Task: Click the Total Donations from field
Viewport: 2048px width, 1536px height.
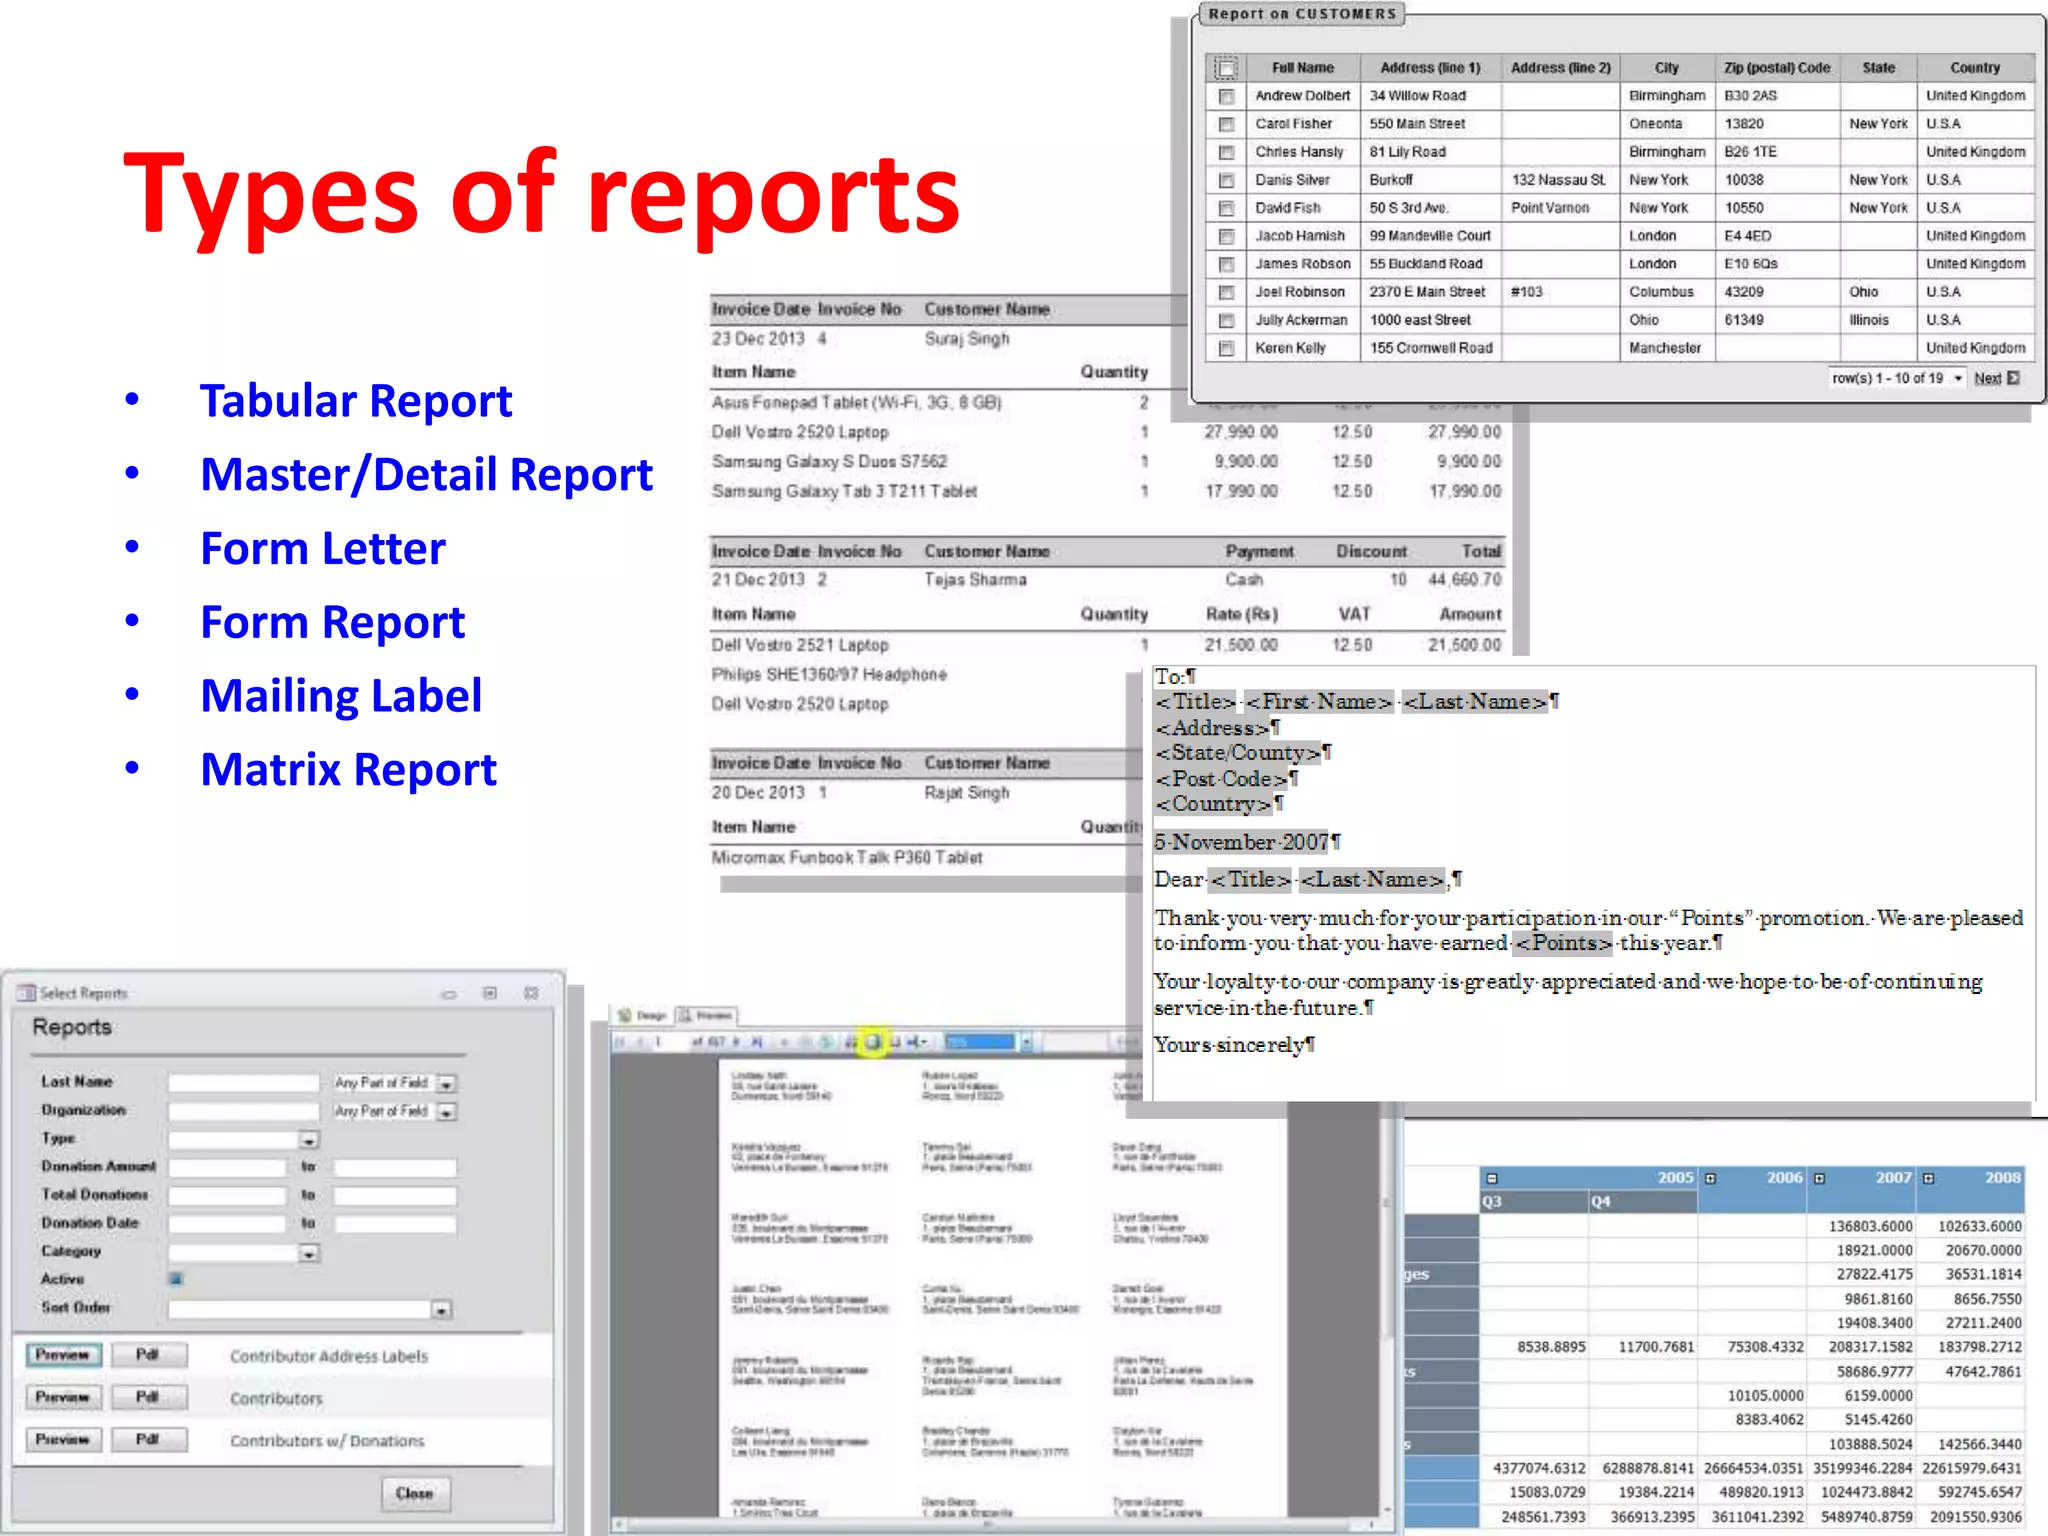Action: (x=228, y=1196)
